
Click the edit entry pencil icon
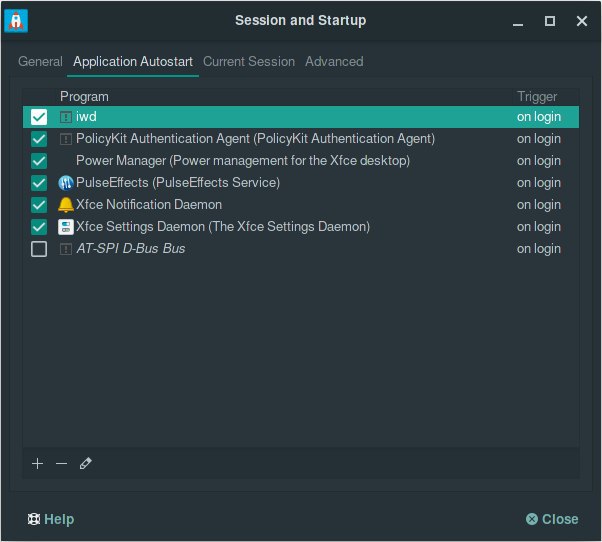click(85, 464)
